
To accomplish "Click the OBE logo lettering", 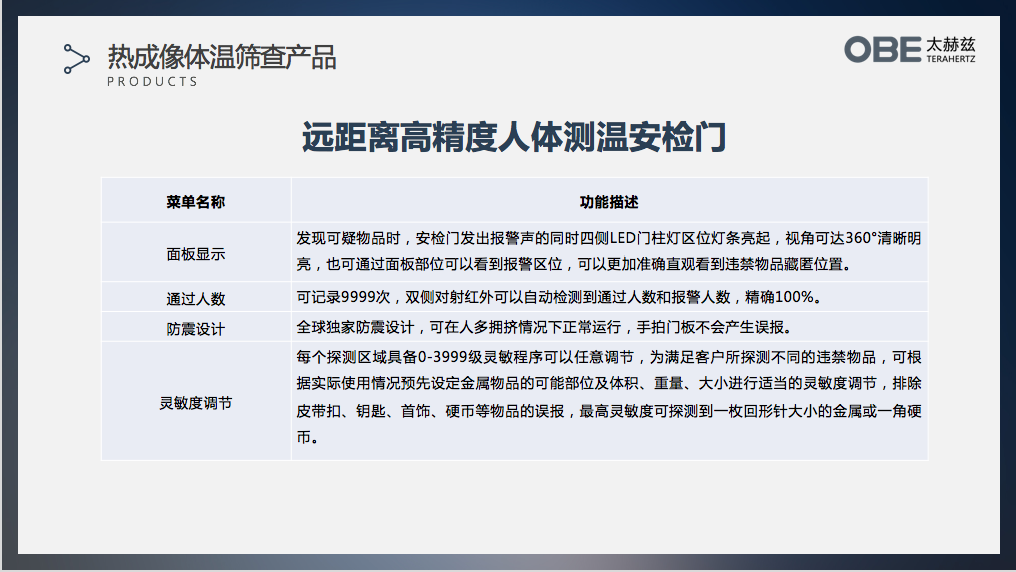I will [882, 50].
